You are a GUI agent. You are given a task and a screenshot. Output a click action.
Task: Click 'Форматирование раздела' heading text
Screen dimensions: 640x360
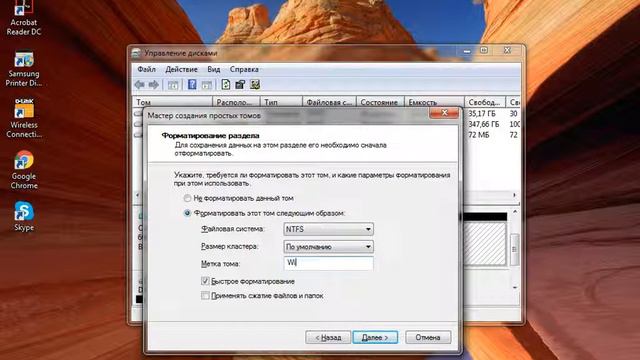click(210, 136)
